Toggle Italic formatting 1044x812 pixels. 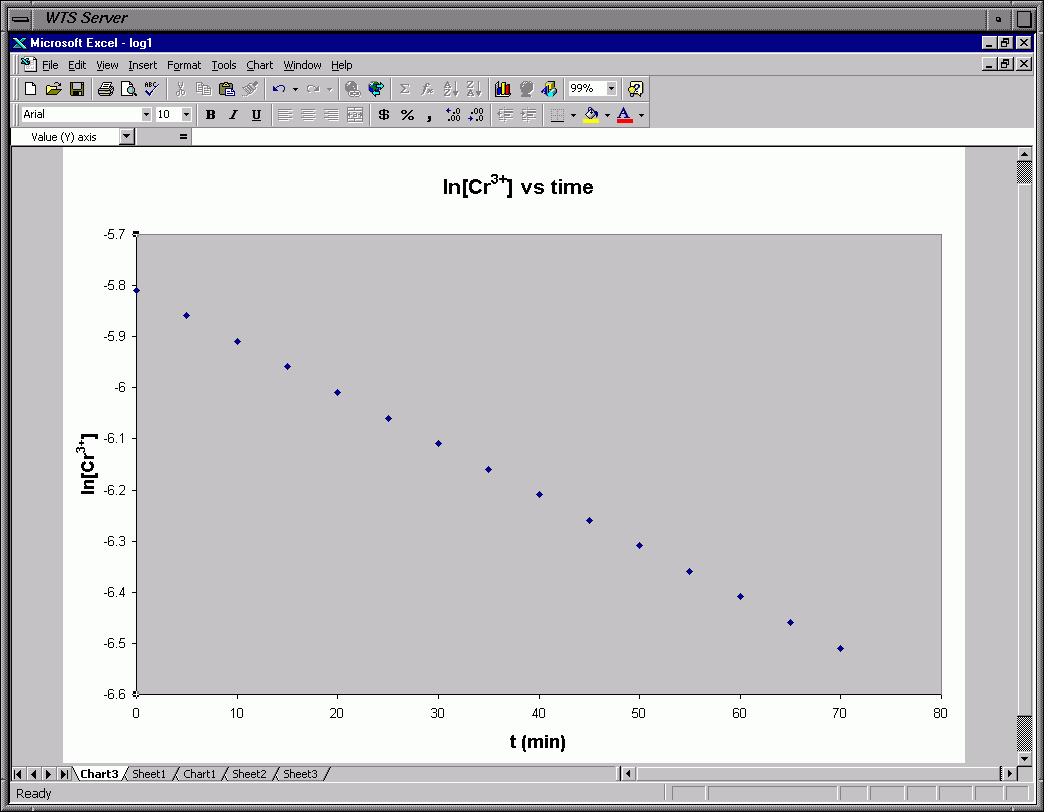(233, 115)
